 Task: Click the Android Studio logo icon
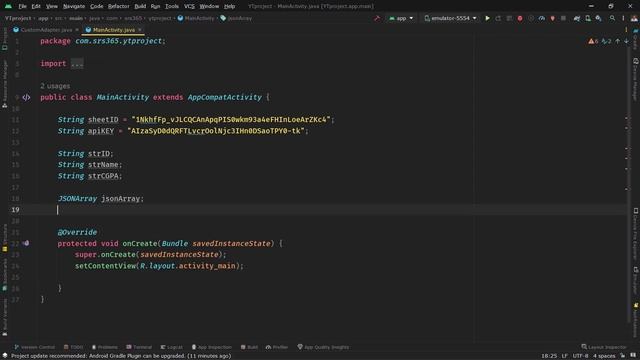tap(8, 6)
